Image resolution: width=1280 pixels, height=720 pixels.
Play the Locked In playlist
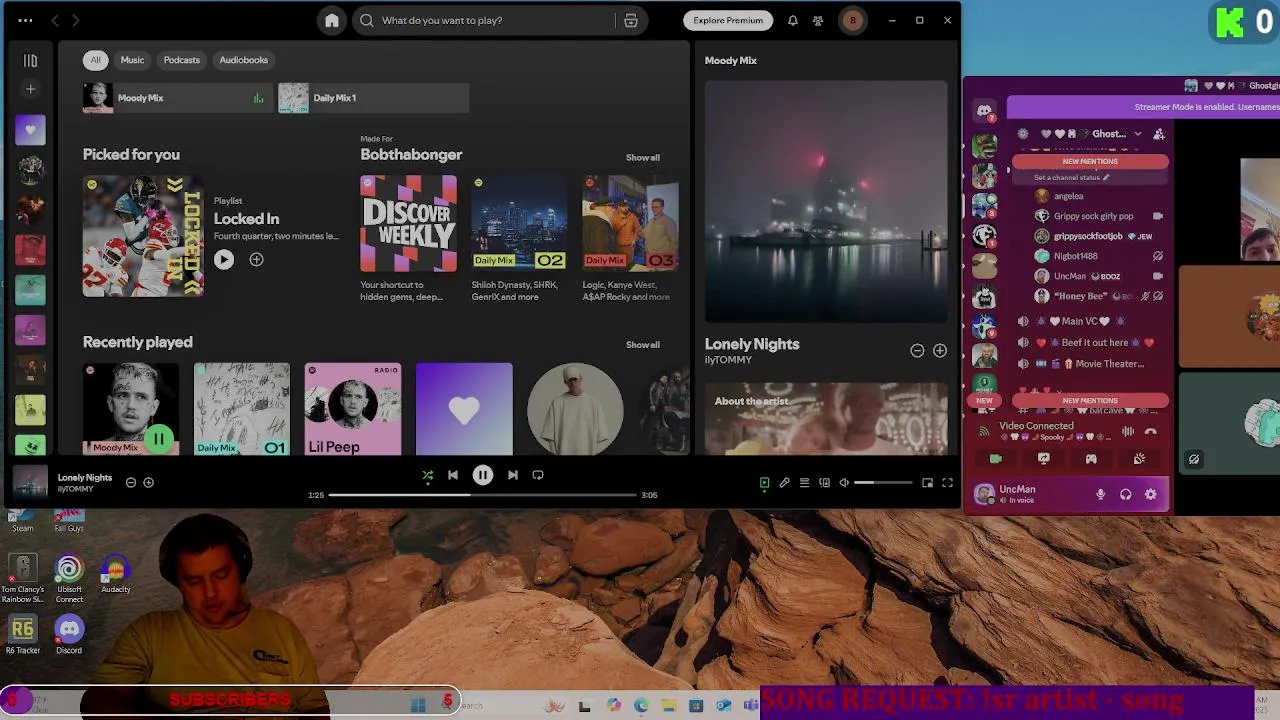(x=224, y=260)
